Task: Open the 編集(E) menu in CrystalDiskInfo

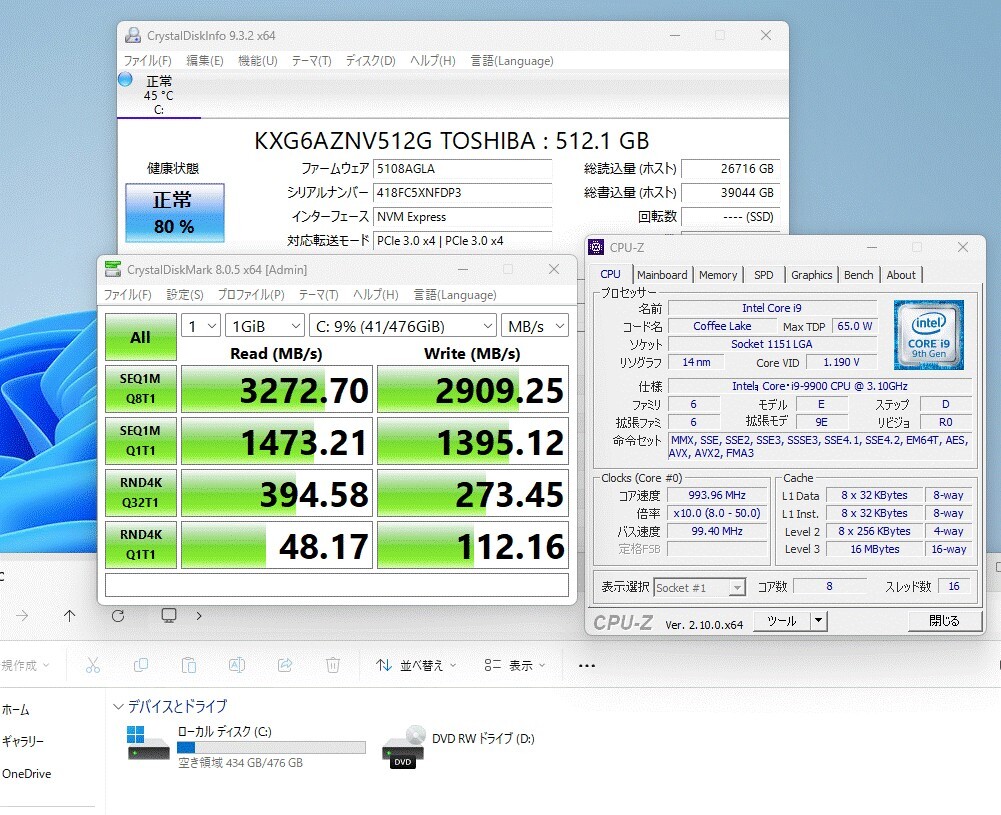Action: click(204, 61)
